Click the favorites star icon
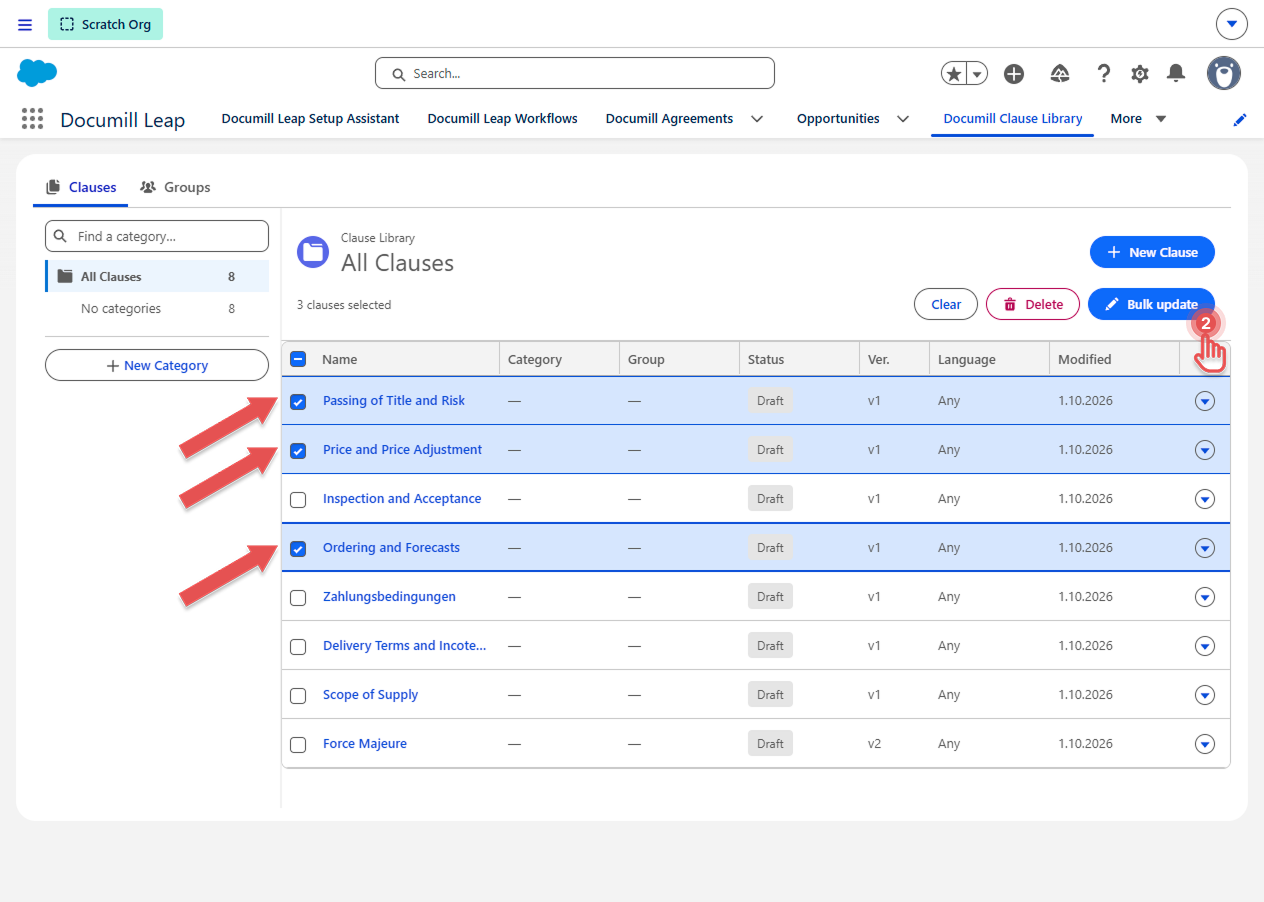The height and width of the screenshot is (902, 1264). [954, 73]
